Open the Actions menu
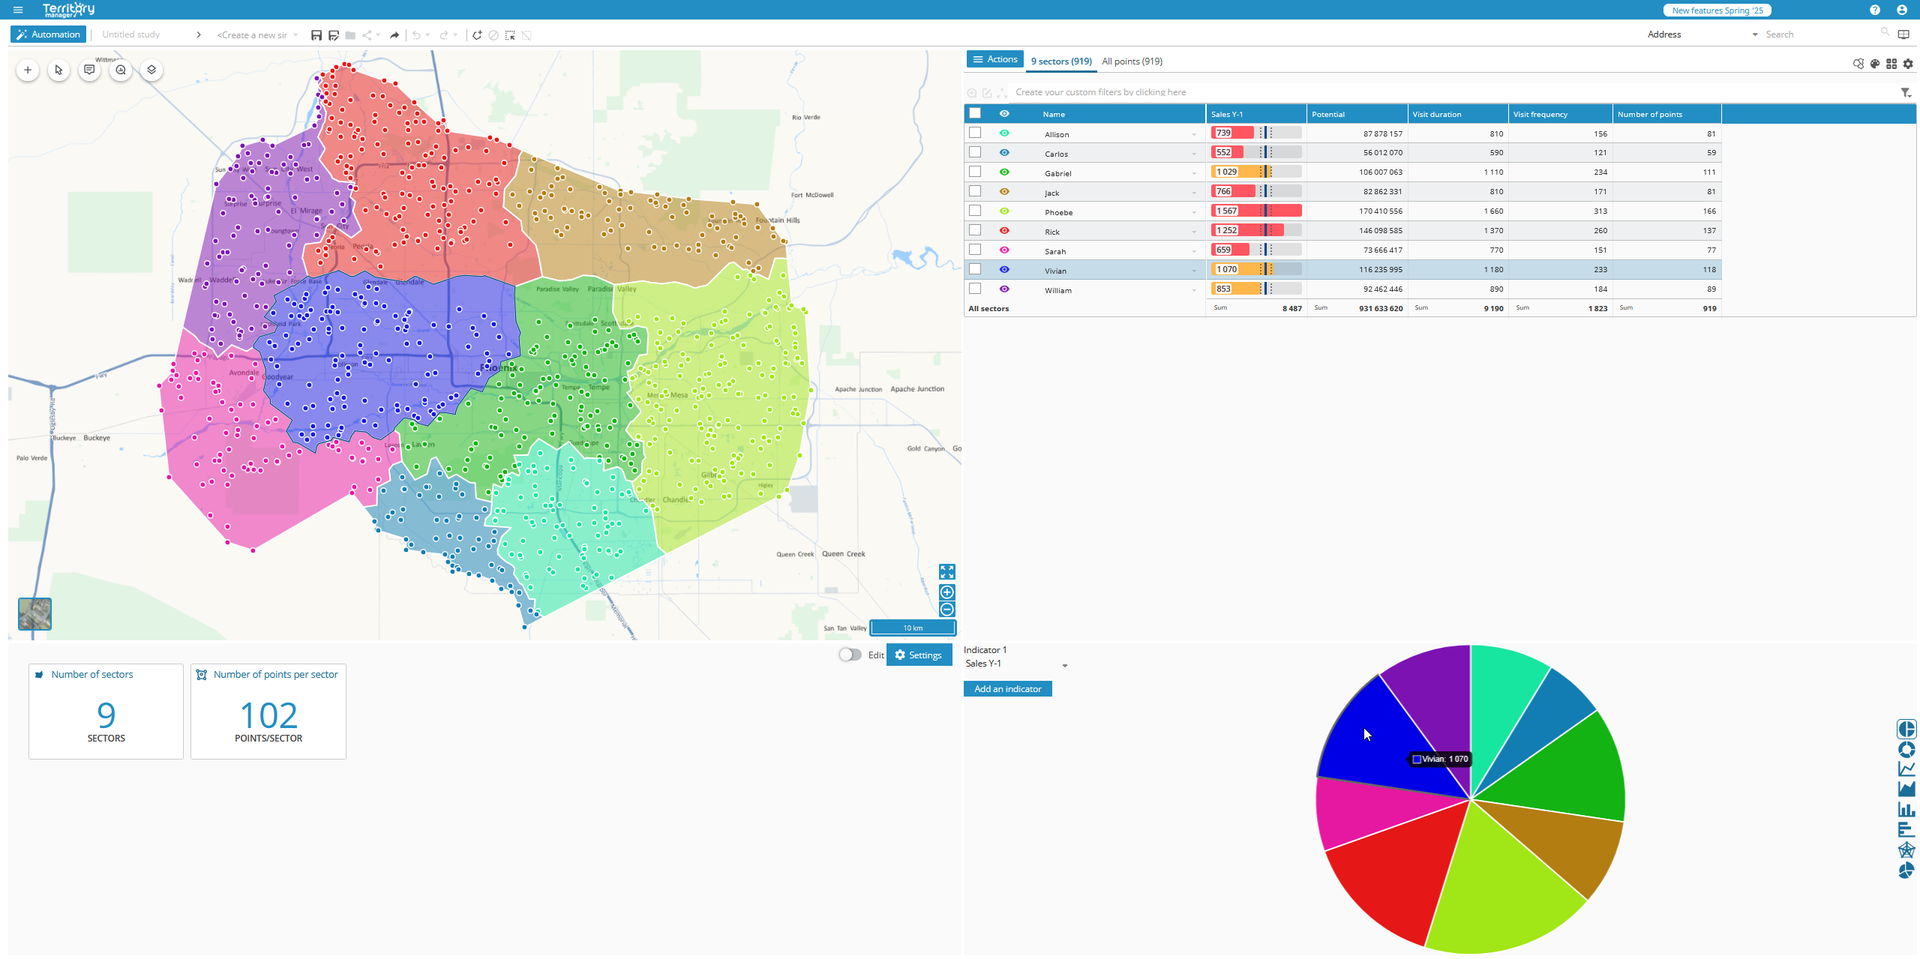This screenshot has width=1920, height=959. 994,60
